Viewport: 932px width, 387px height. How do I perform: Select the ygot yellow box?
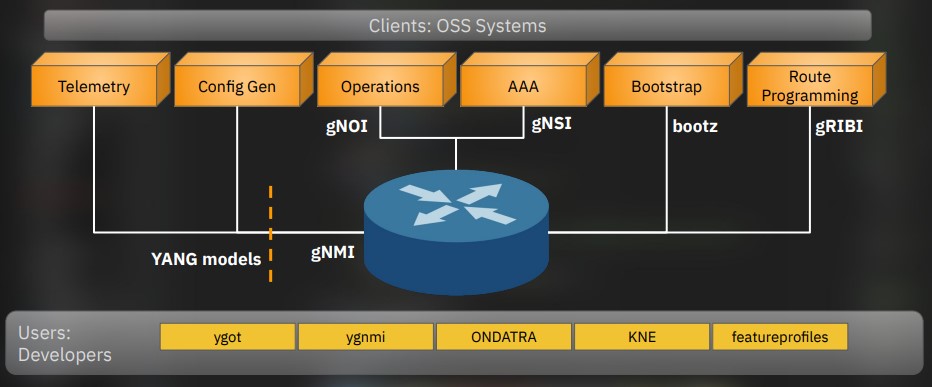[x=228, y=337]
